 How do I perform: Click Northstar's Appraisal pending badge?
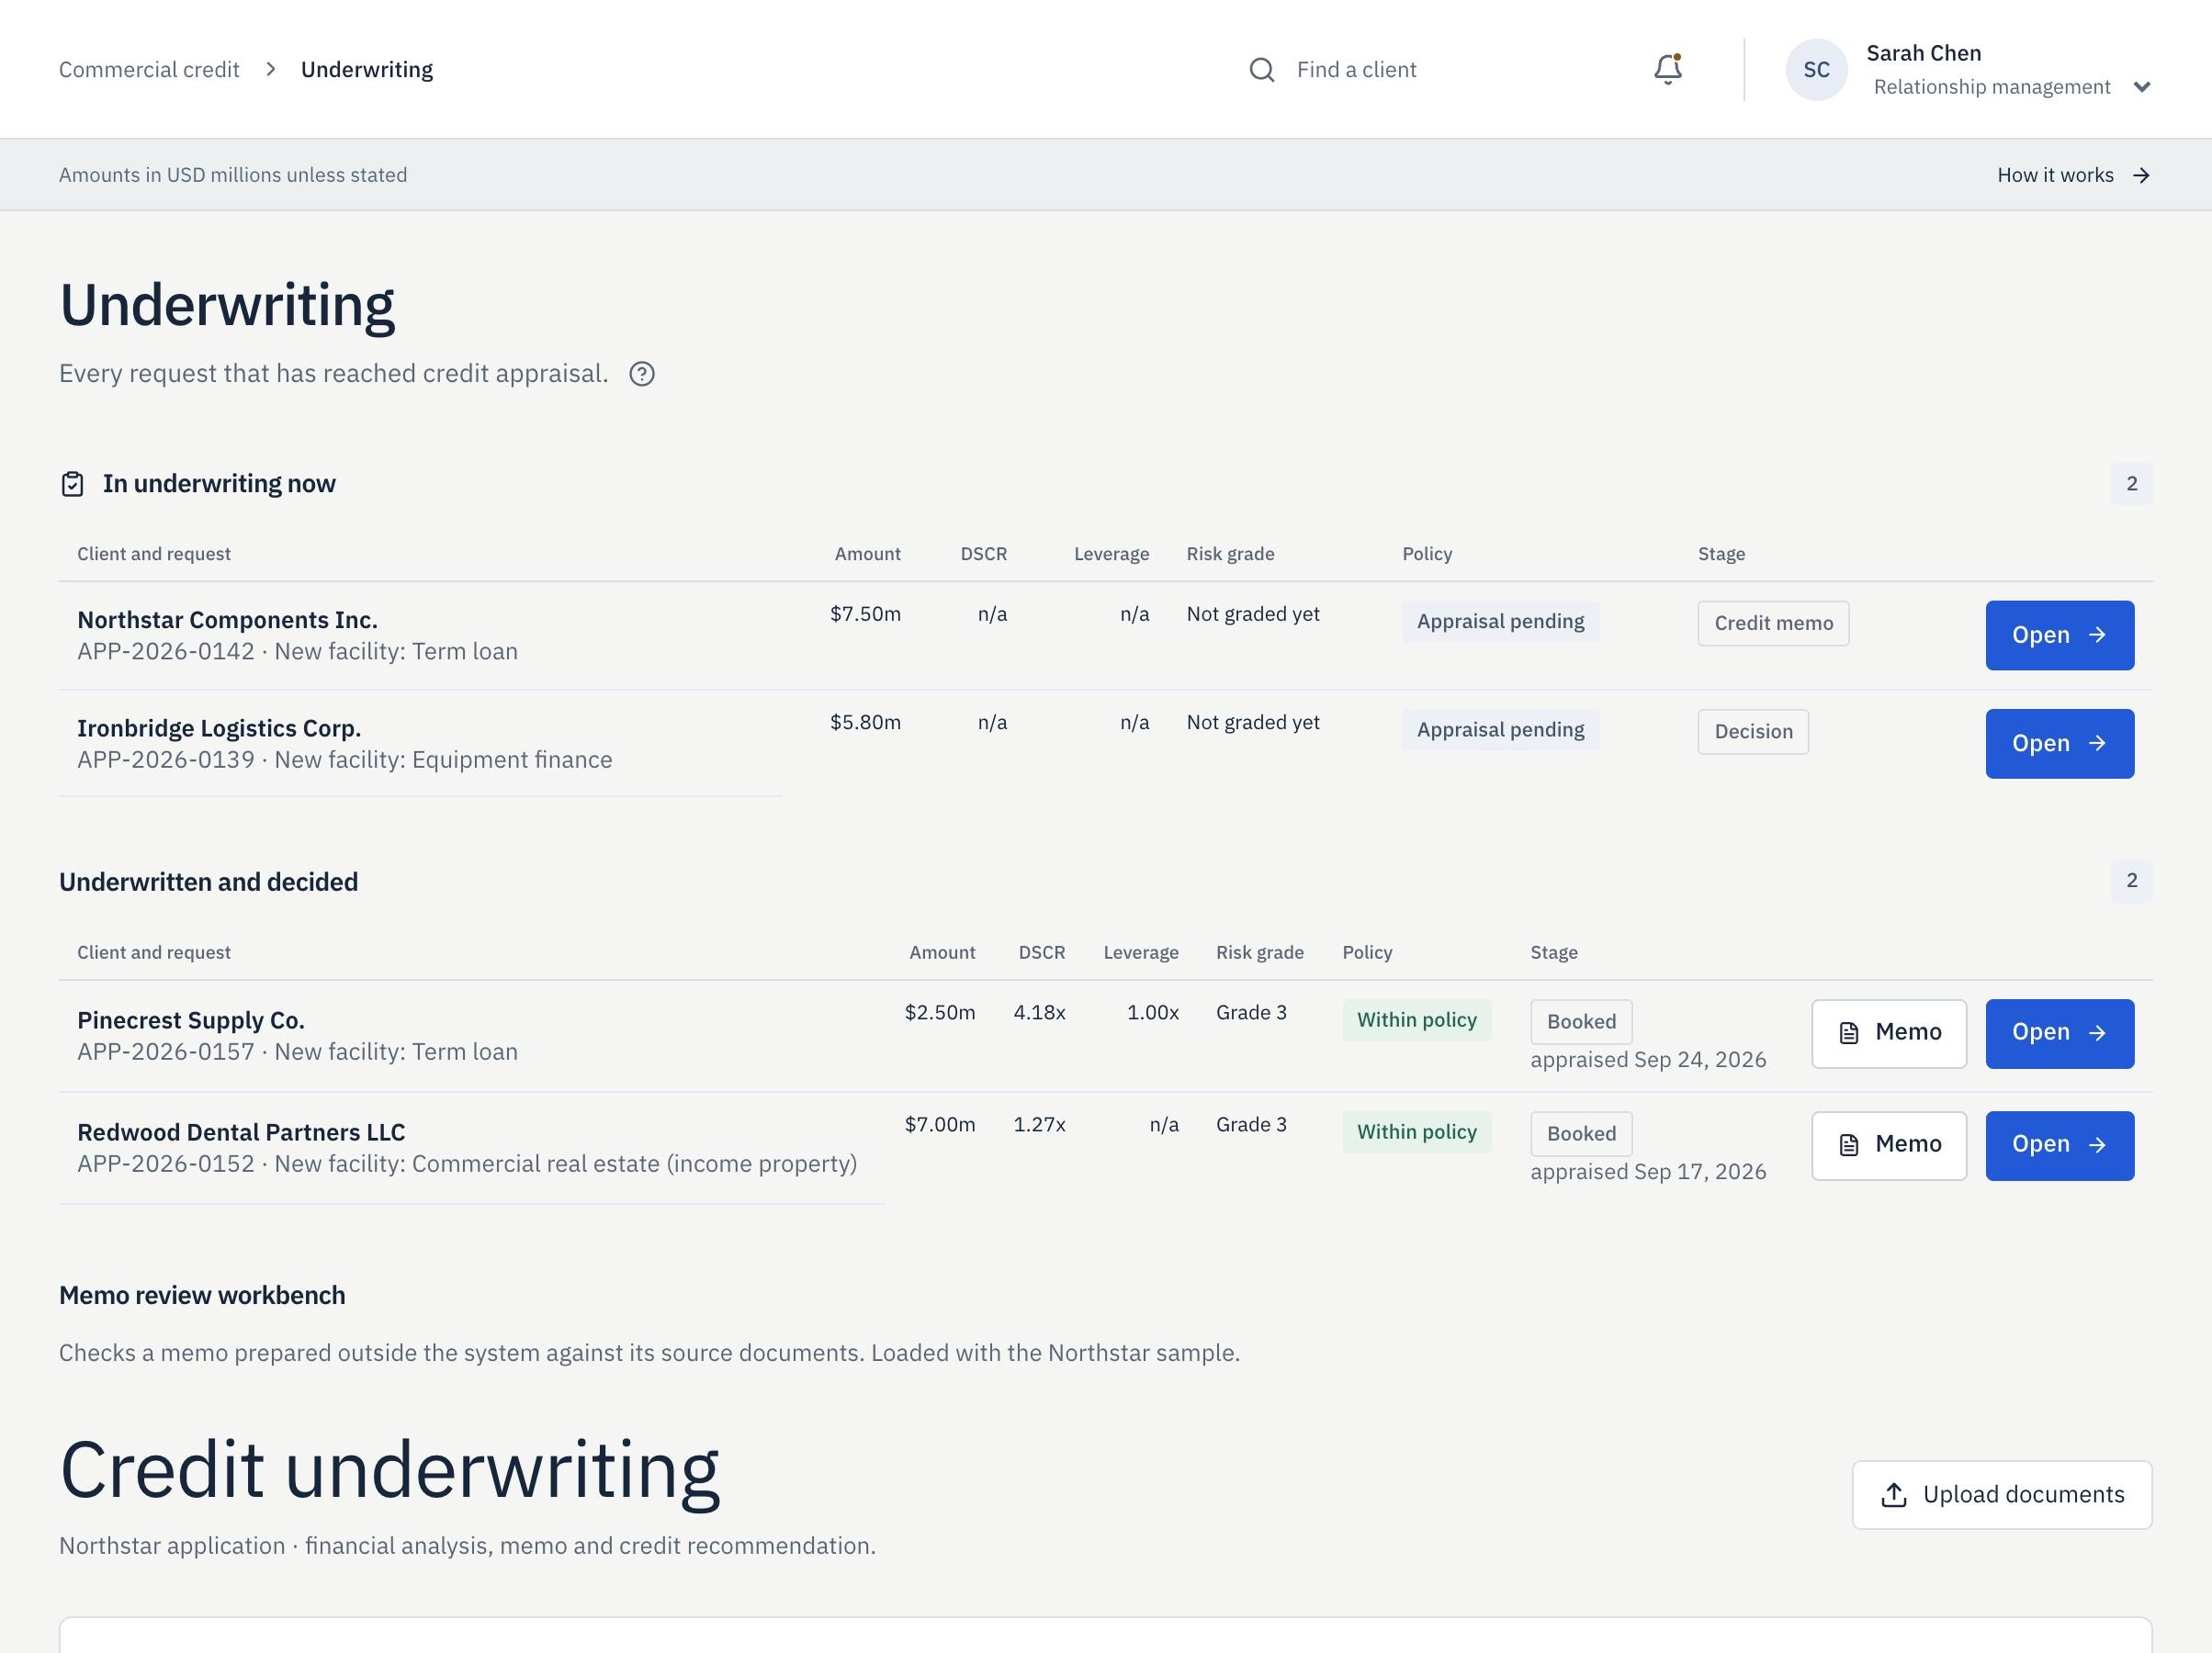(1500, 622)
